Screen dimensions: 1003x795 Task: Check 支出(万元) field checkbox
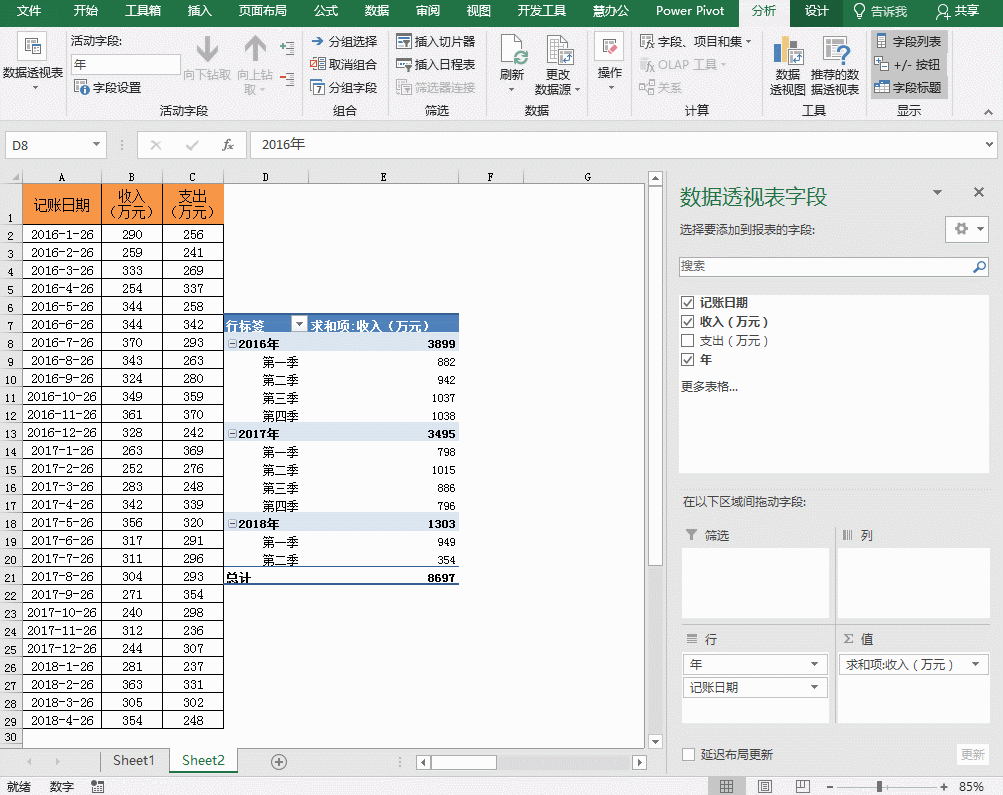point(688,340)
